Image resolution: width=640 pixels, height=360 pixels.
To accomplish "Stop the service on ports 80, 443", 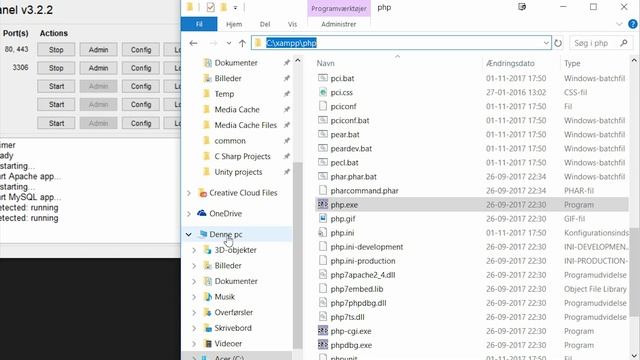I will pos(56,50).
